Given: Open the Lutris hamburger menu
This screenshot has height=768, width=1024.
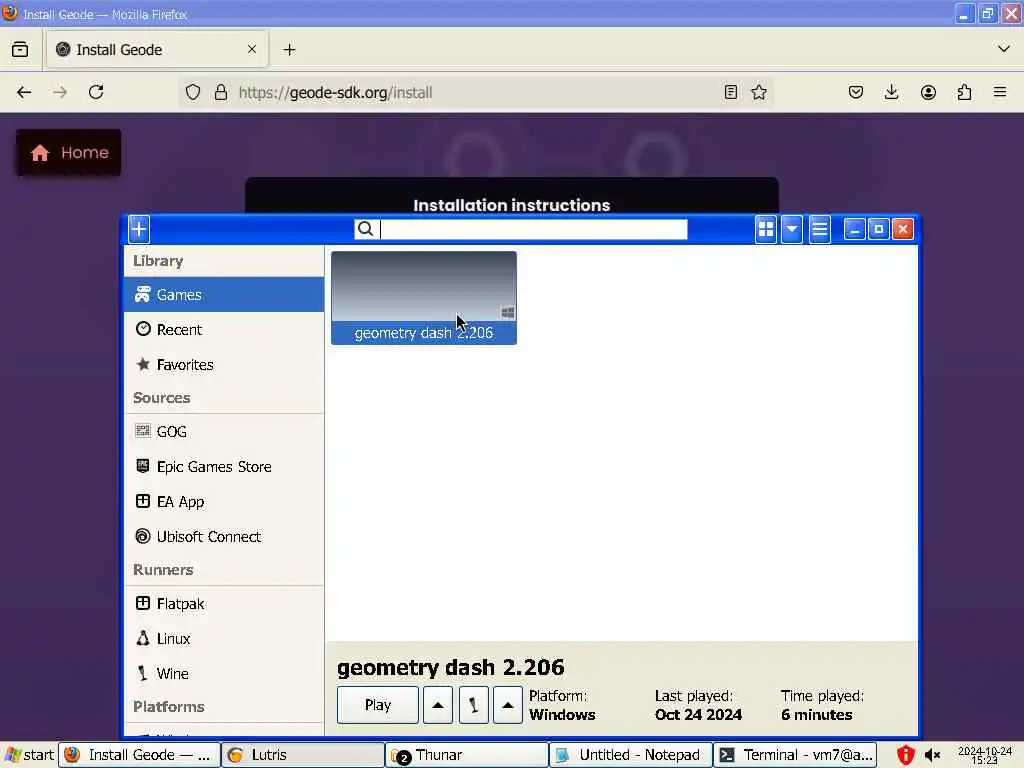Looking at the screenshot, I should coord(819,229).
